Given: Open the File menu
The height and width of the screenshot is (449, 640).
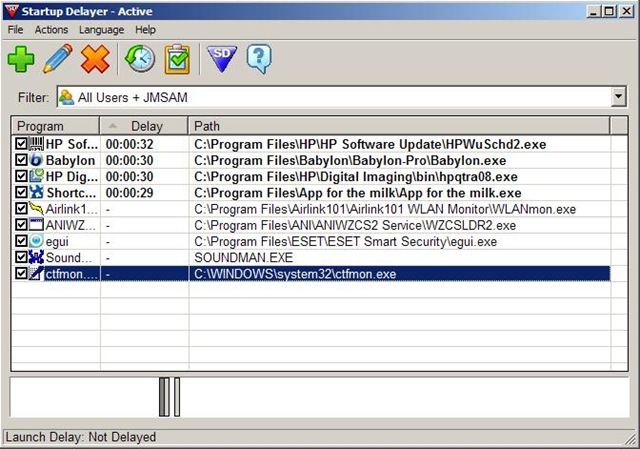Looking at the screenshot, I should (x=16, y=30).
